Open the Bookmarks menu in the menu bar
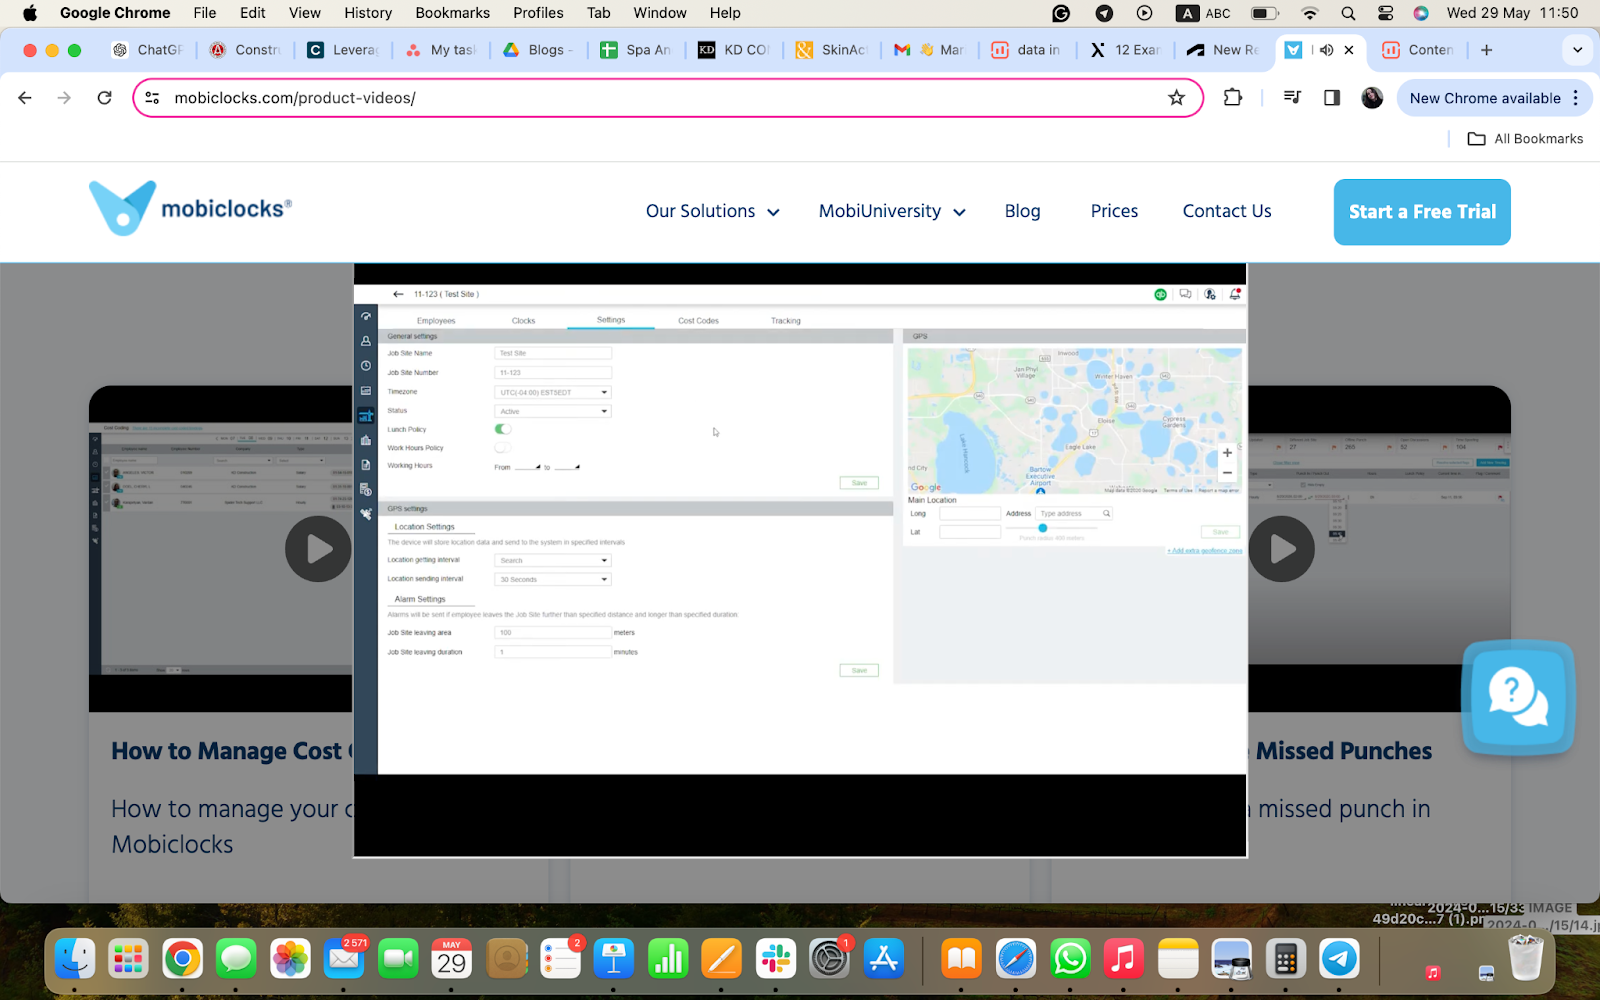1600x1000 pixels. pos(452,13)
